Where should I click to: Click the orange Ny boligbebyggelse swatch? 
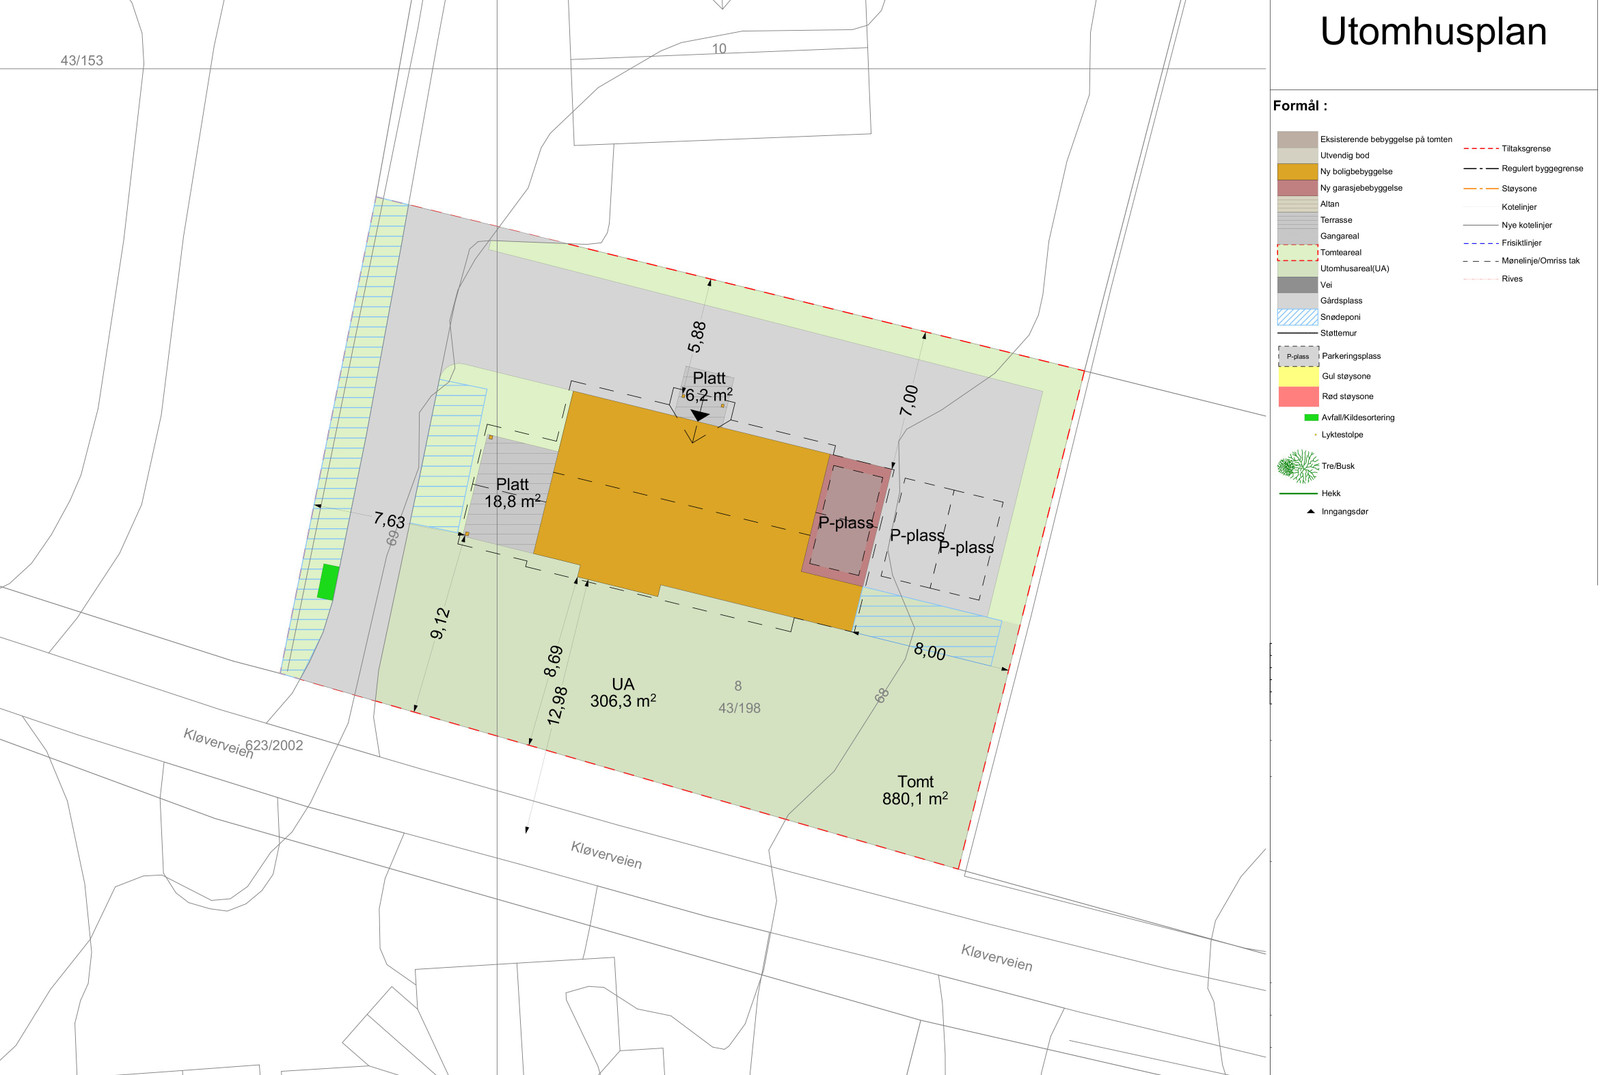[1297, 171]
